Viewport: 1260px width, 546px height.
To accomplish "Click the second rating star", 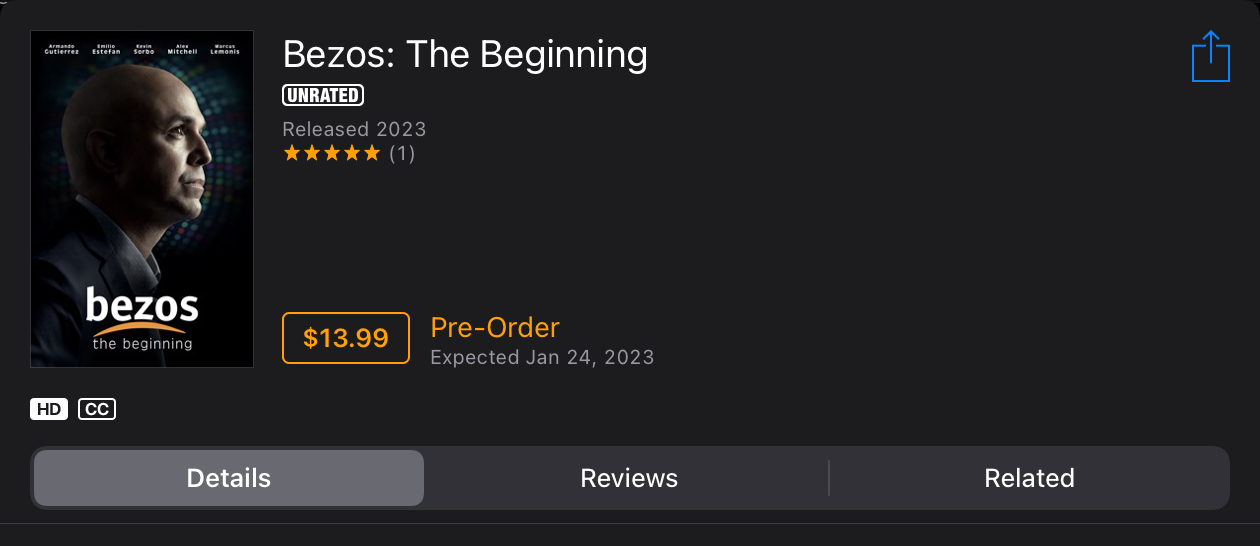I will (312, 153).
